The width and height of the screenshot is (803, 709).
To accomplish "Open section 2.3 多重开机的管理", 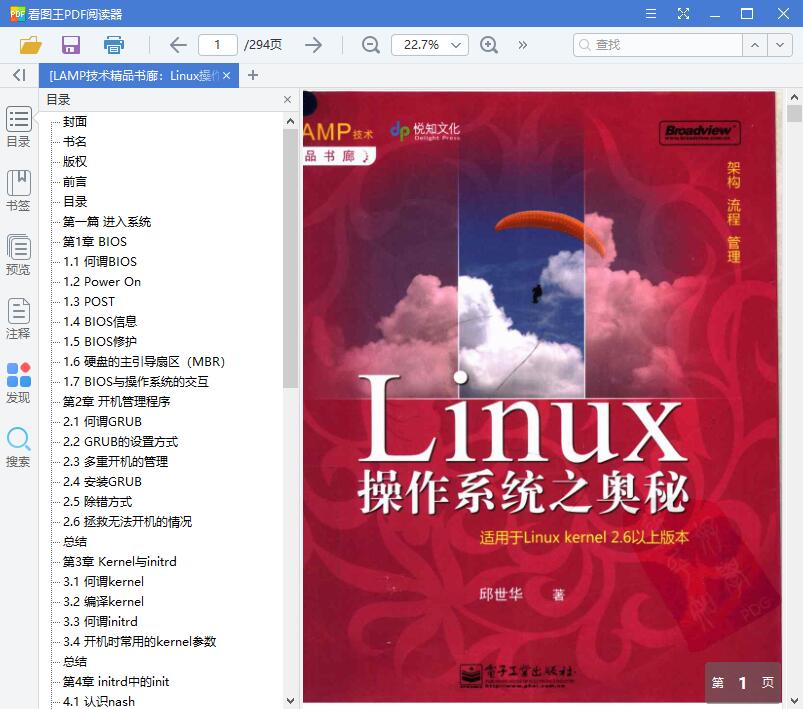I will (116, 461).
